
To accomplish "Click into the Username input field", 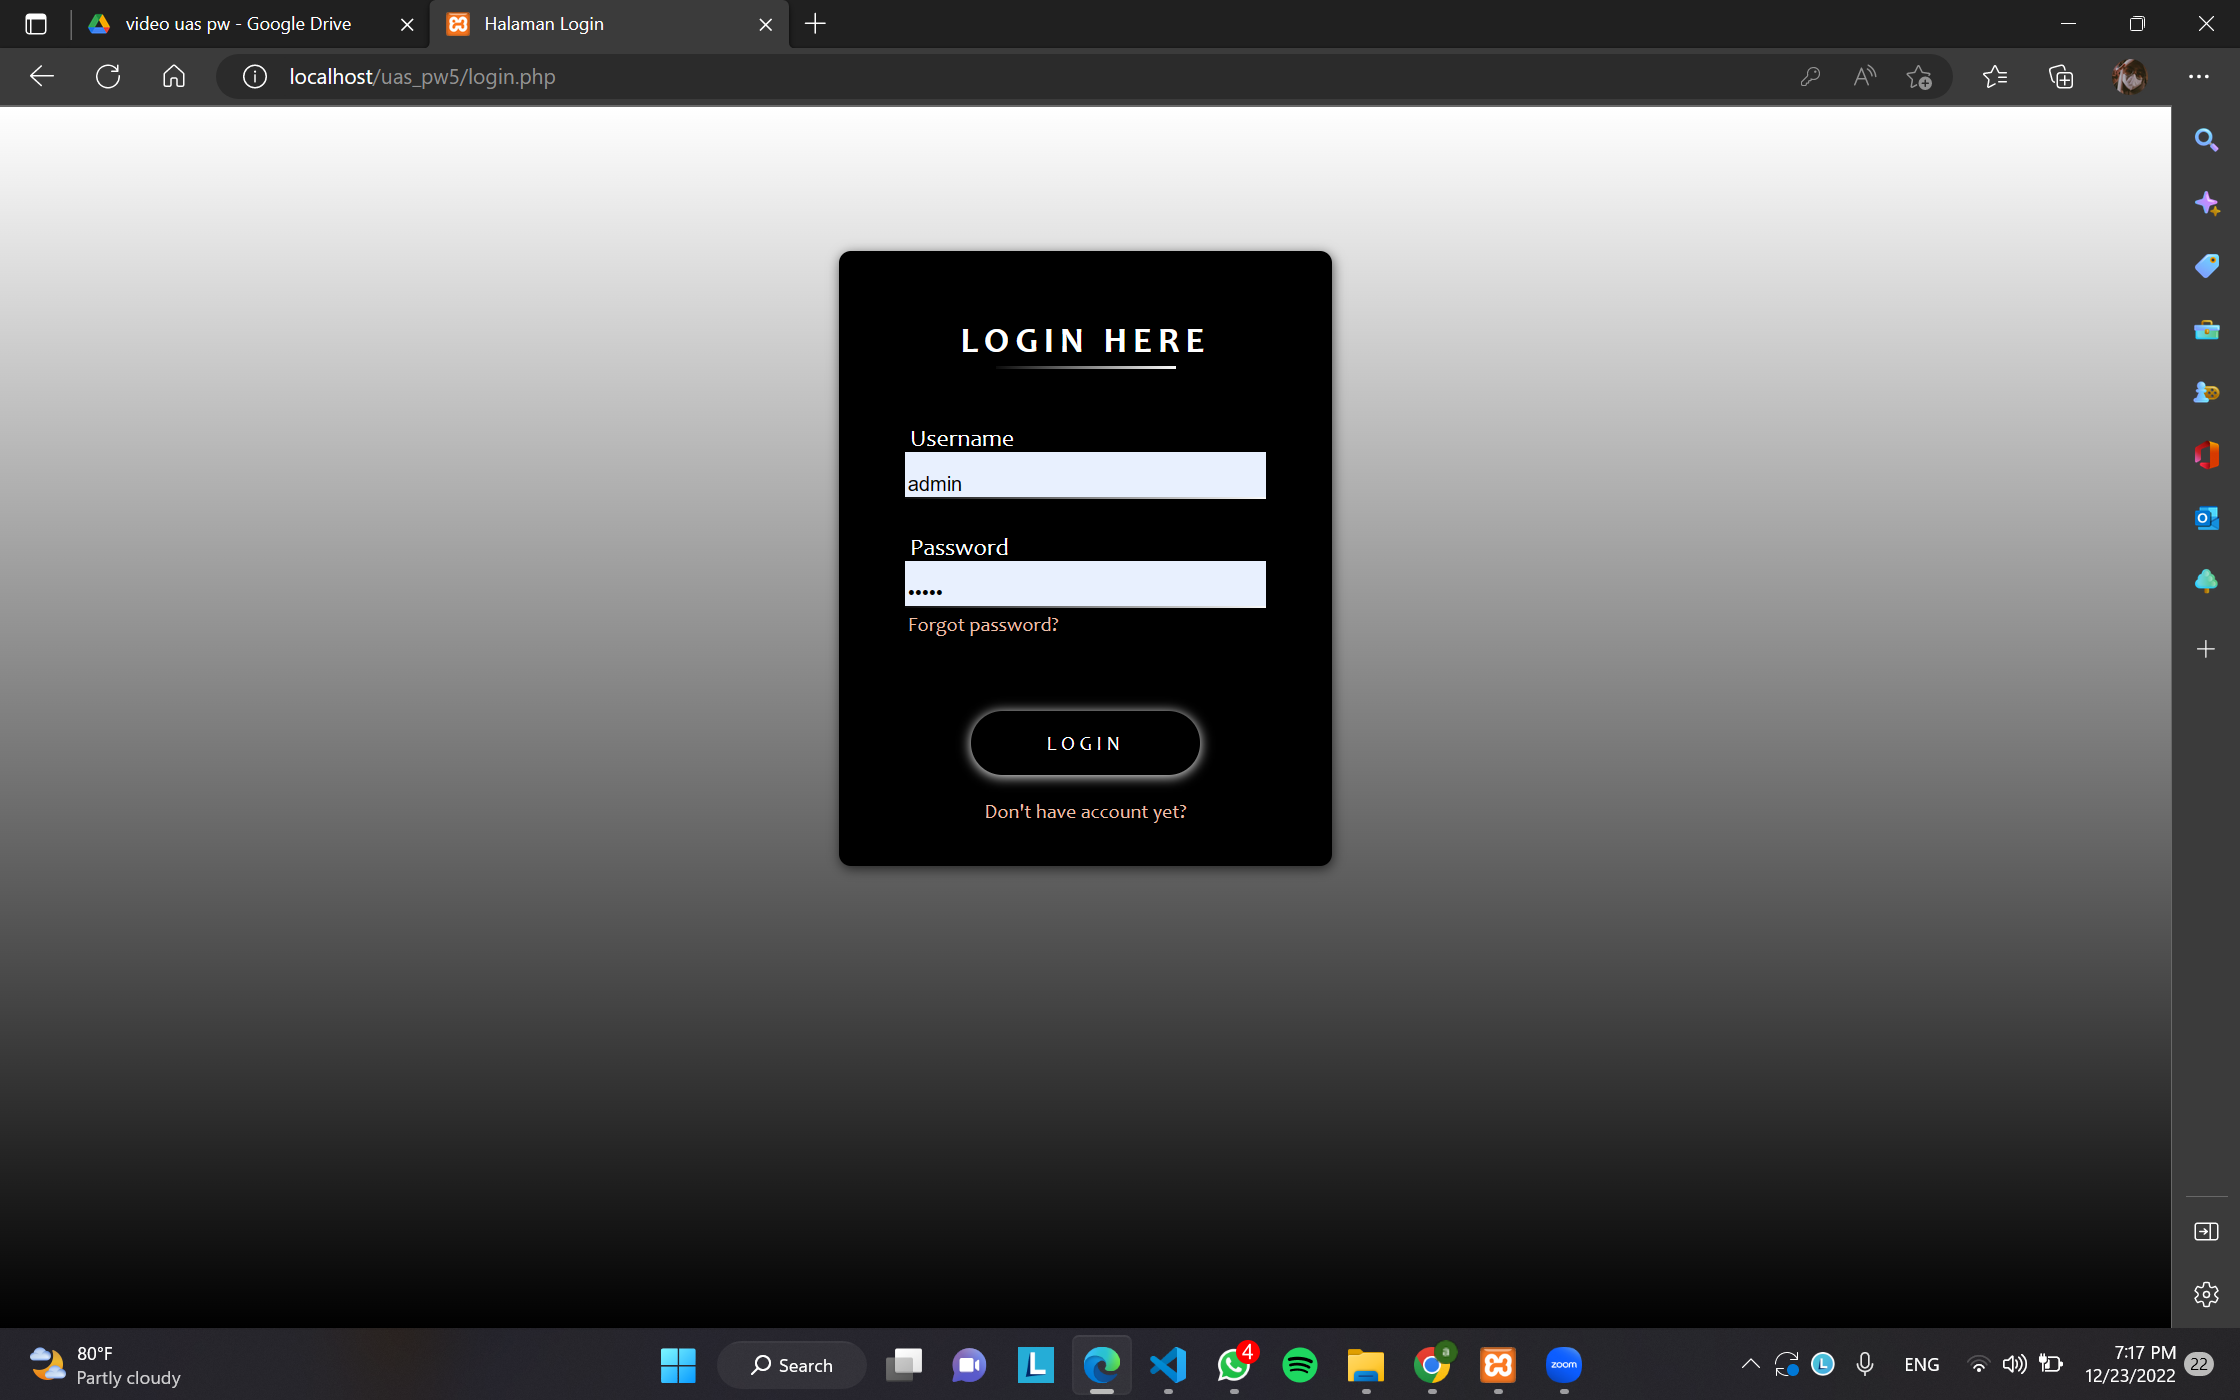I will (1085, 476).
